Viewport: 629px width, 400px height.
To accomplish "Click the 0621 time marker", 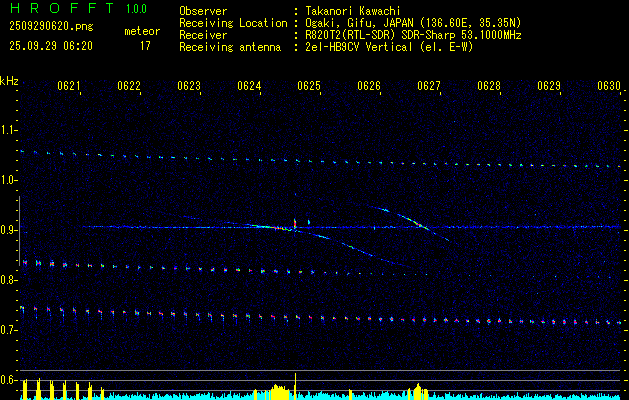I will pos(69,85).
